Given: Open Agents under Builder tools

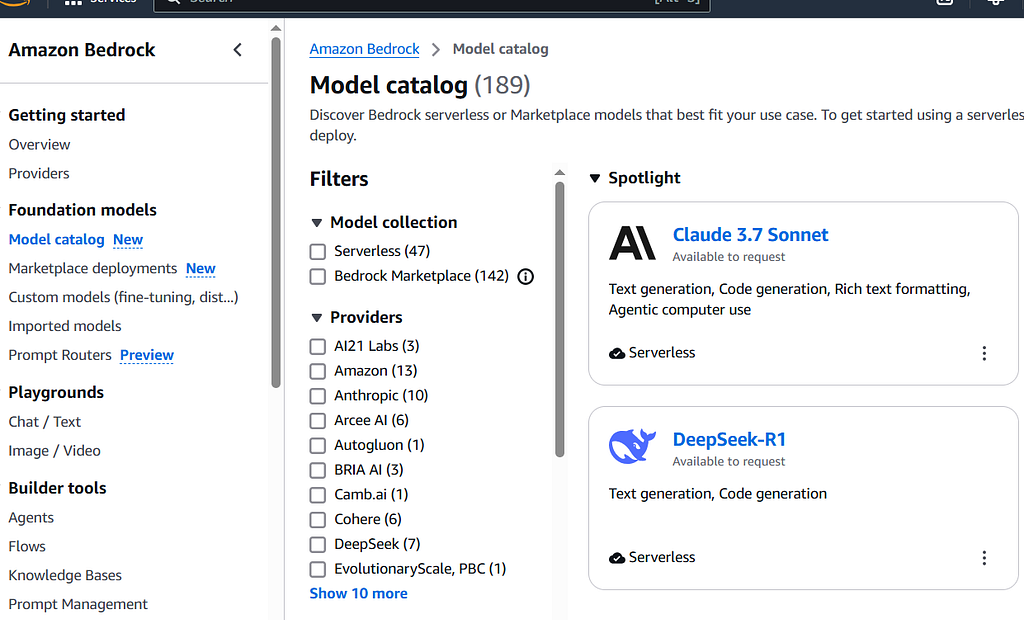Looking at the screenshot, I should point(31,517).
